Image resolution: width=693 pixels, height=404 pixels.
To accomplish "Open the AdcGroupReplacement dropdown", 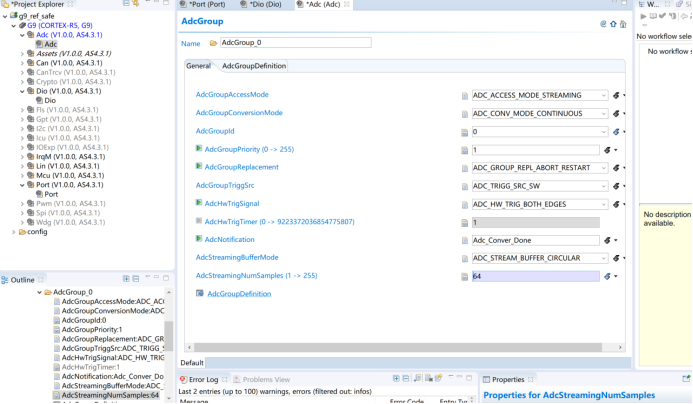I will [x=603, y=168].
